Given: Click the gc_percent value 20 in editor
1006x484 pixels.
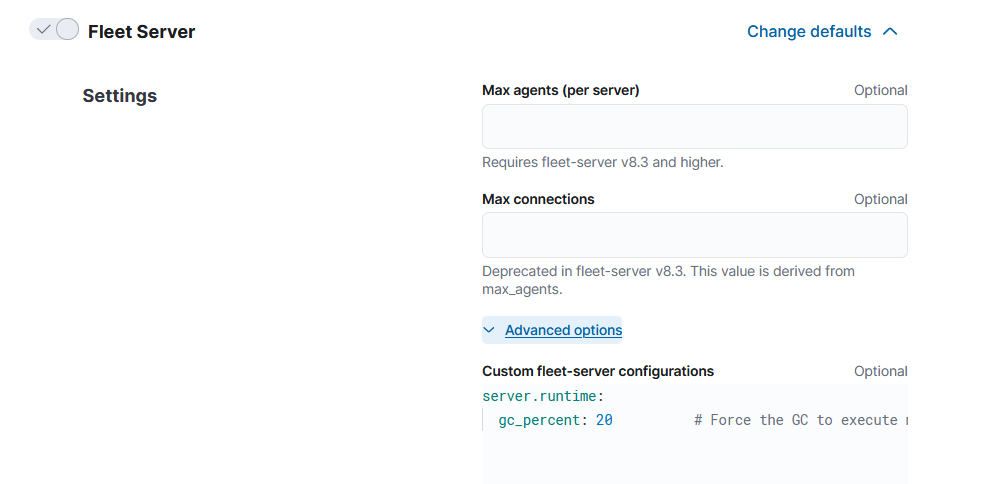Looking at the screenshot, I should click(x=604, y=420).
